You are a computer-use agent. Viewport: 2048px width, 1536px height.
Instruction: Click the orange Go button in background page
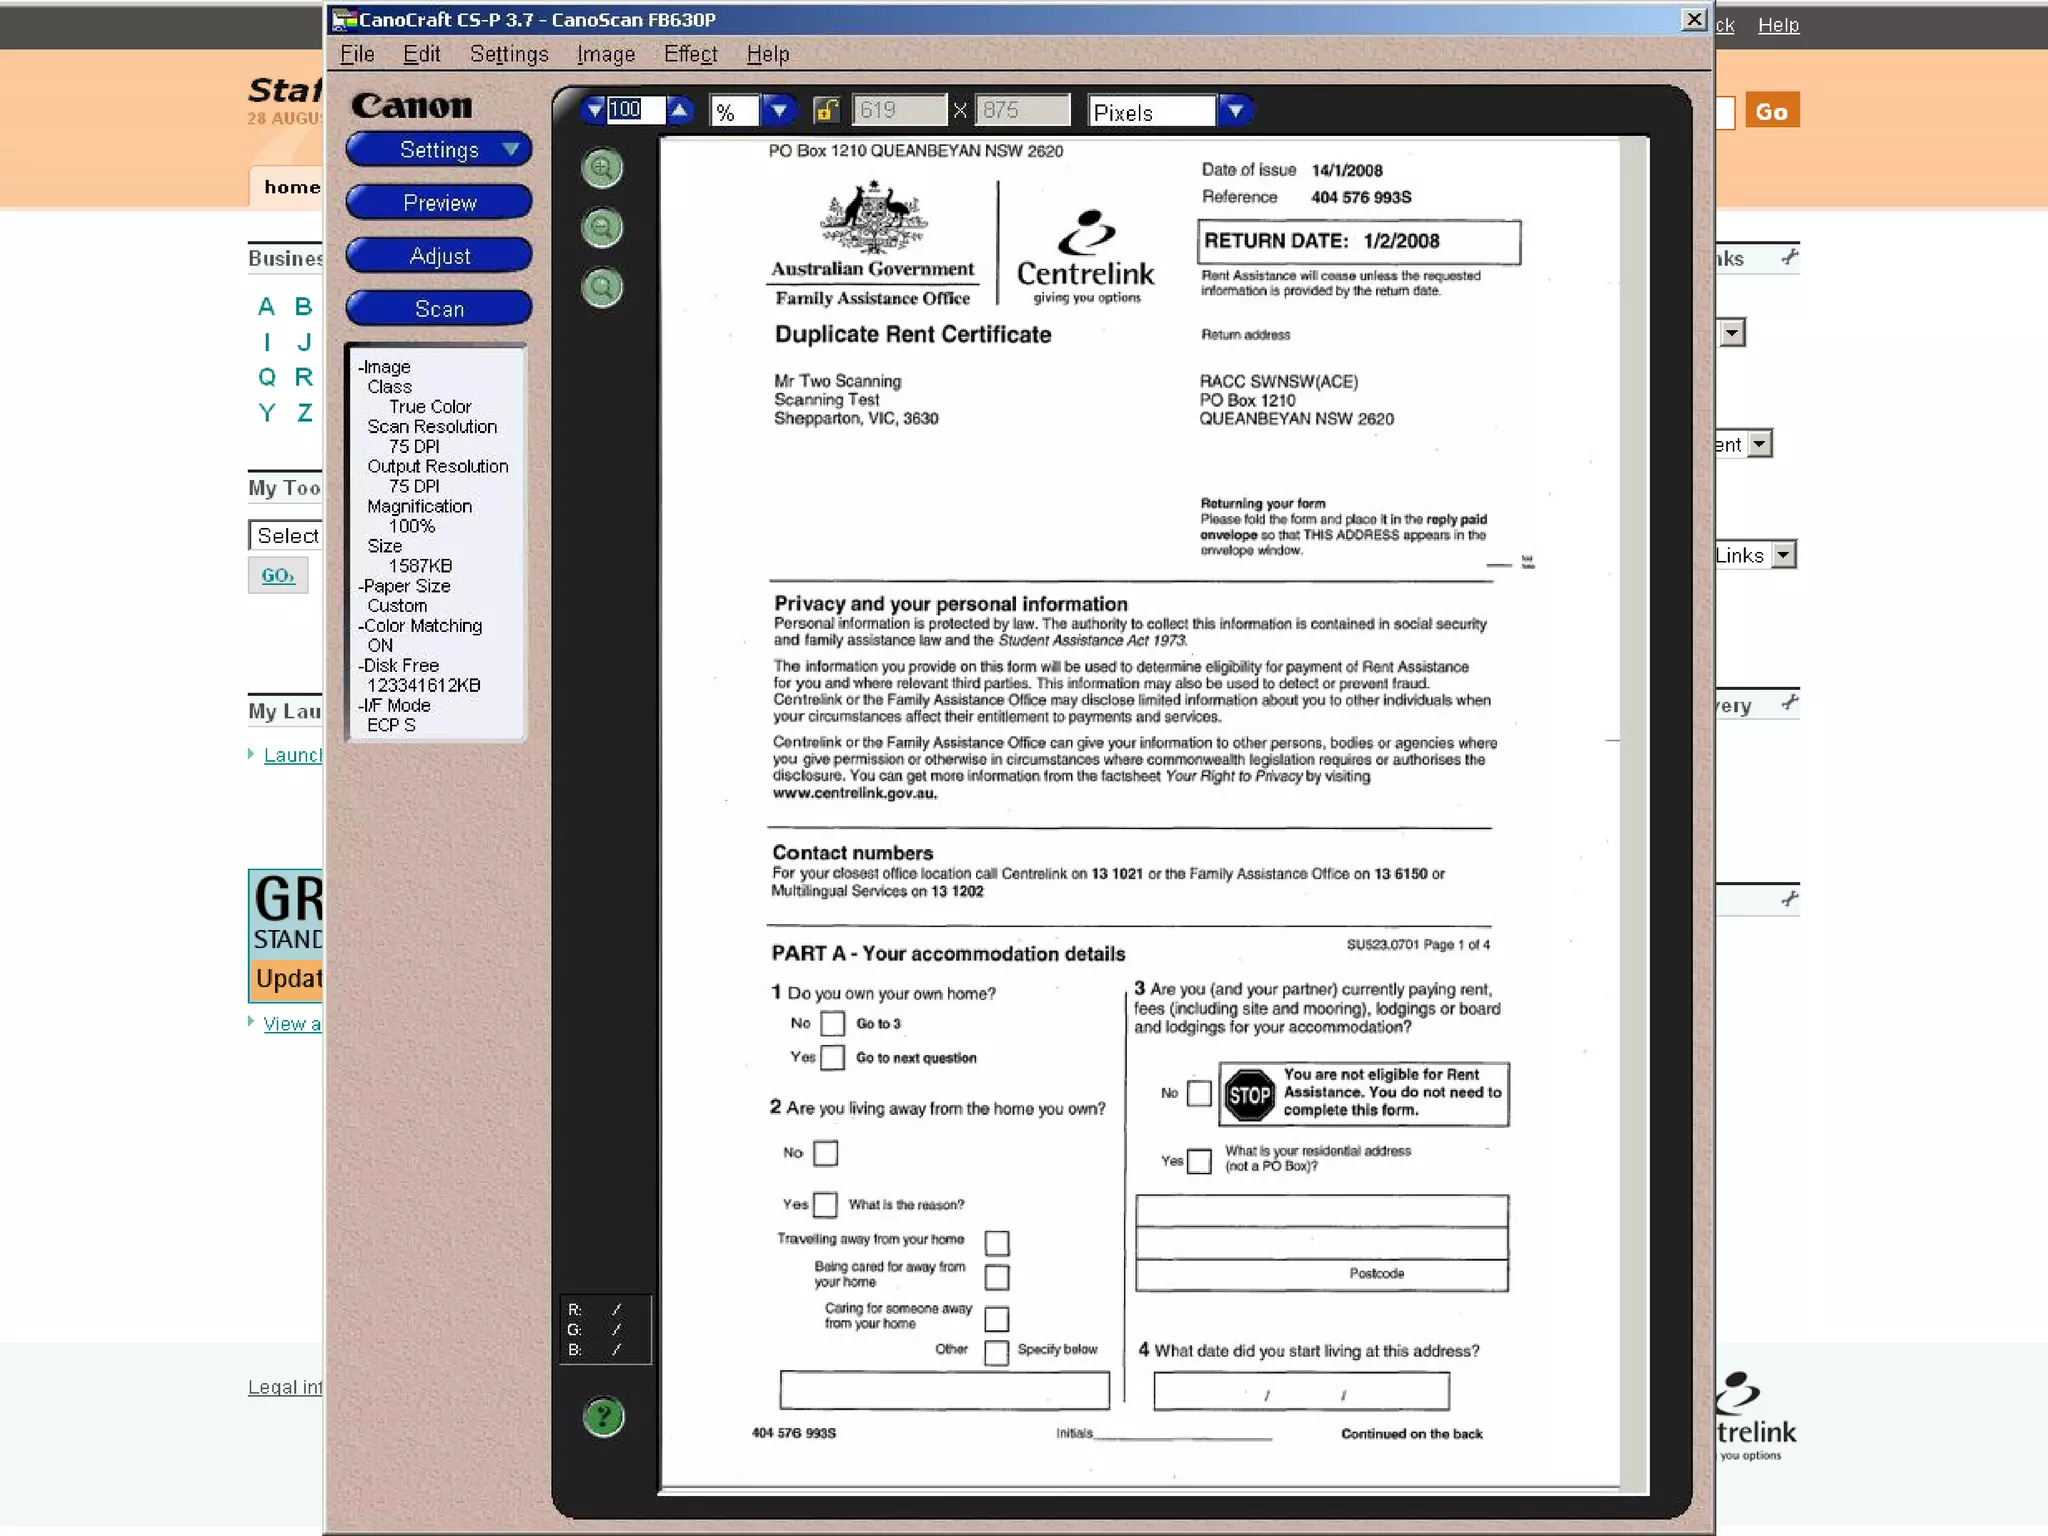tap(1771, 111)
